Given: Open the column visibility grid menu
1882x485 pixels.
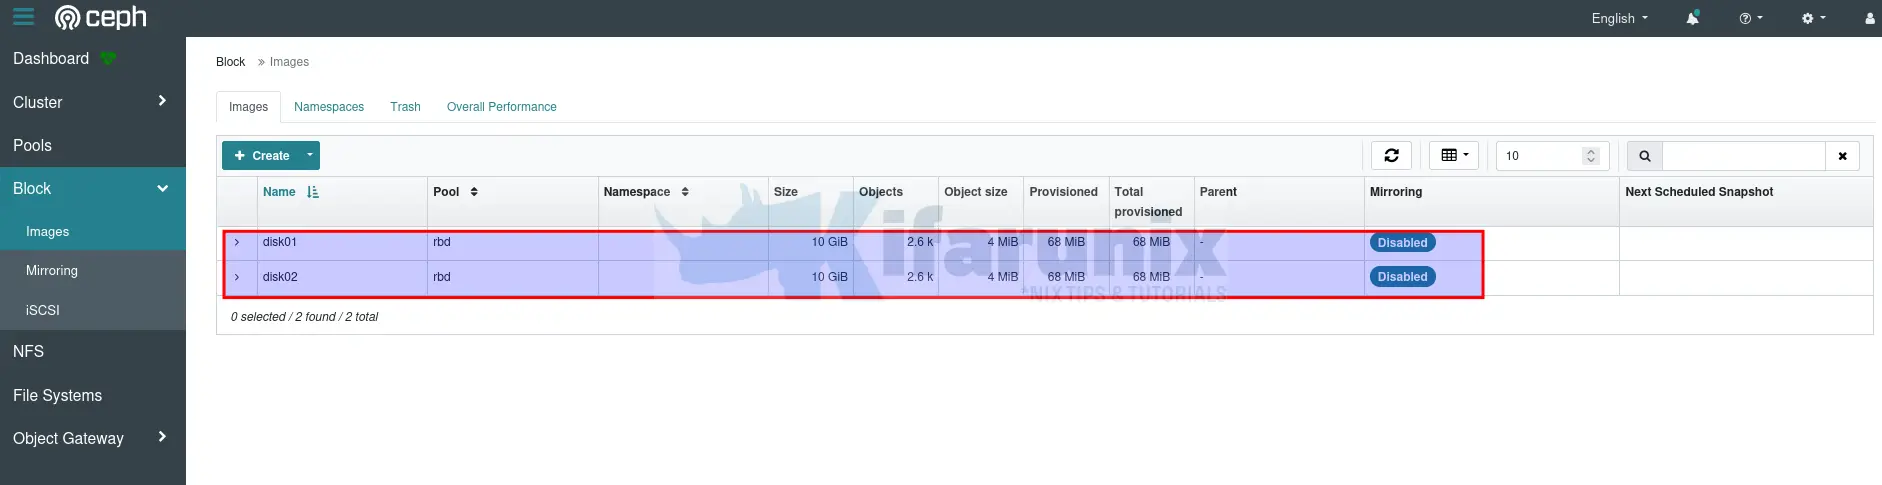Looking at the screenshot, I should click(x=1453, y=155).
